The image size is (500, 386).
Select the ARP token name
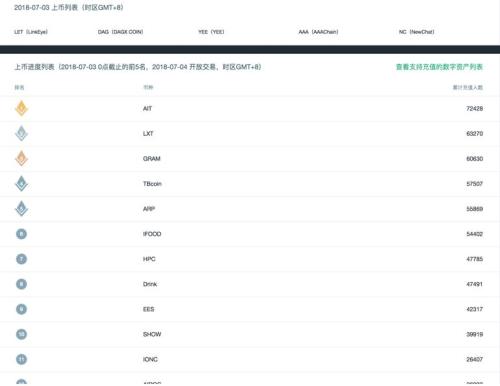[x=149, y=209]
